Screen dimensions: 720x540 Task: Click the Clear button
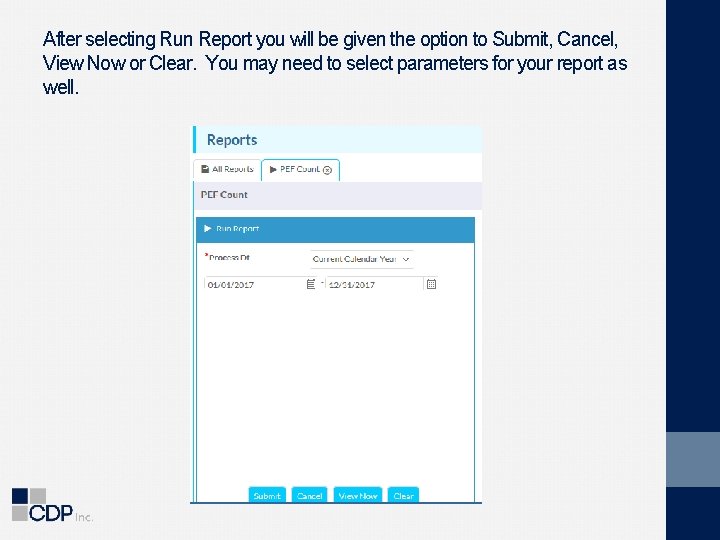pos(403,495)
